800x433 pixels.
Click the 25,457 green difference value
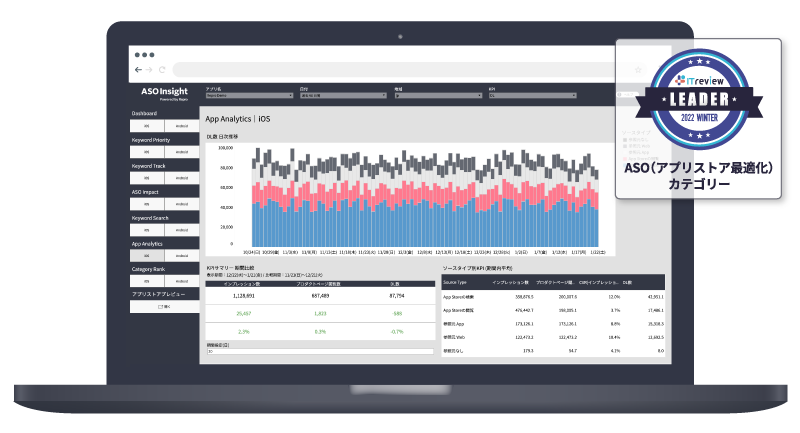point(243,314)
